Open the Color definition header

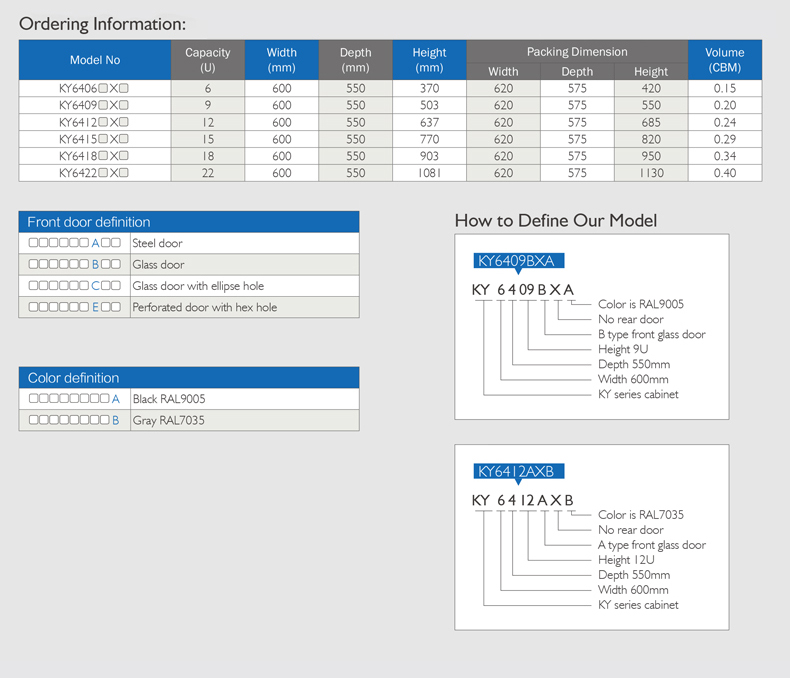pyautogui.click(x=189, y=378)
